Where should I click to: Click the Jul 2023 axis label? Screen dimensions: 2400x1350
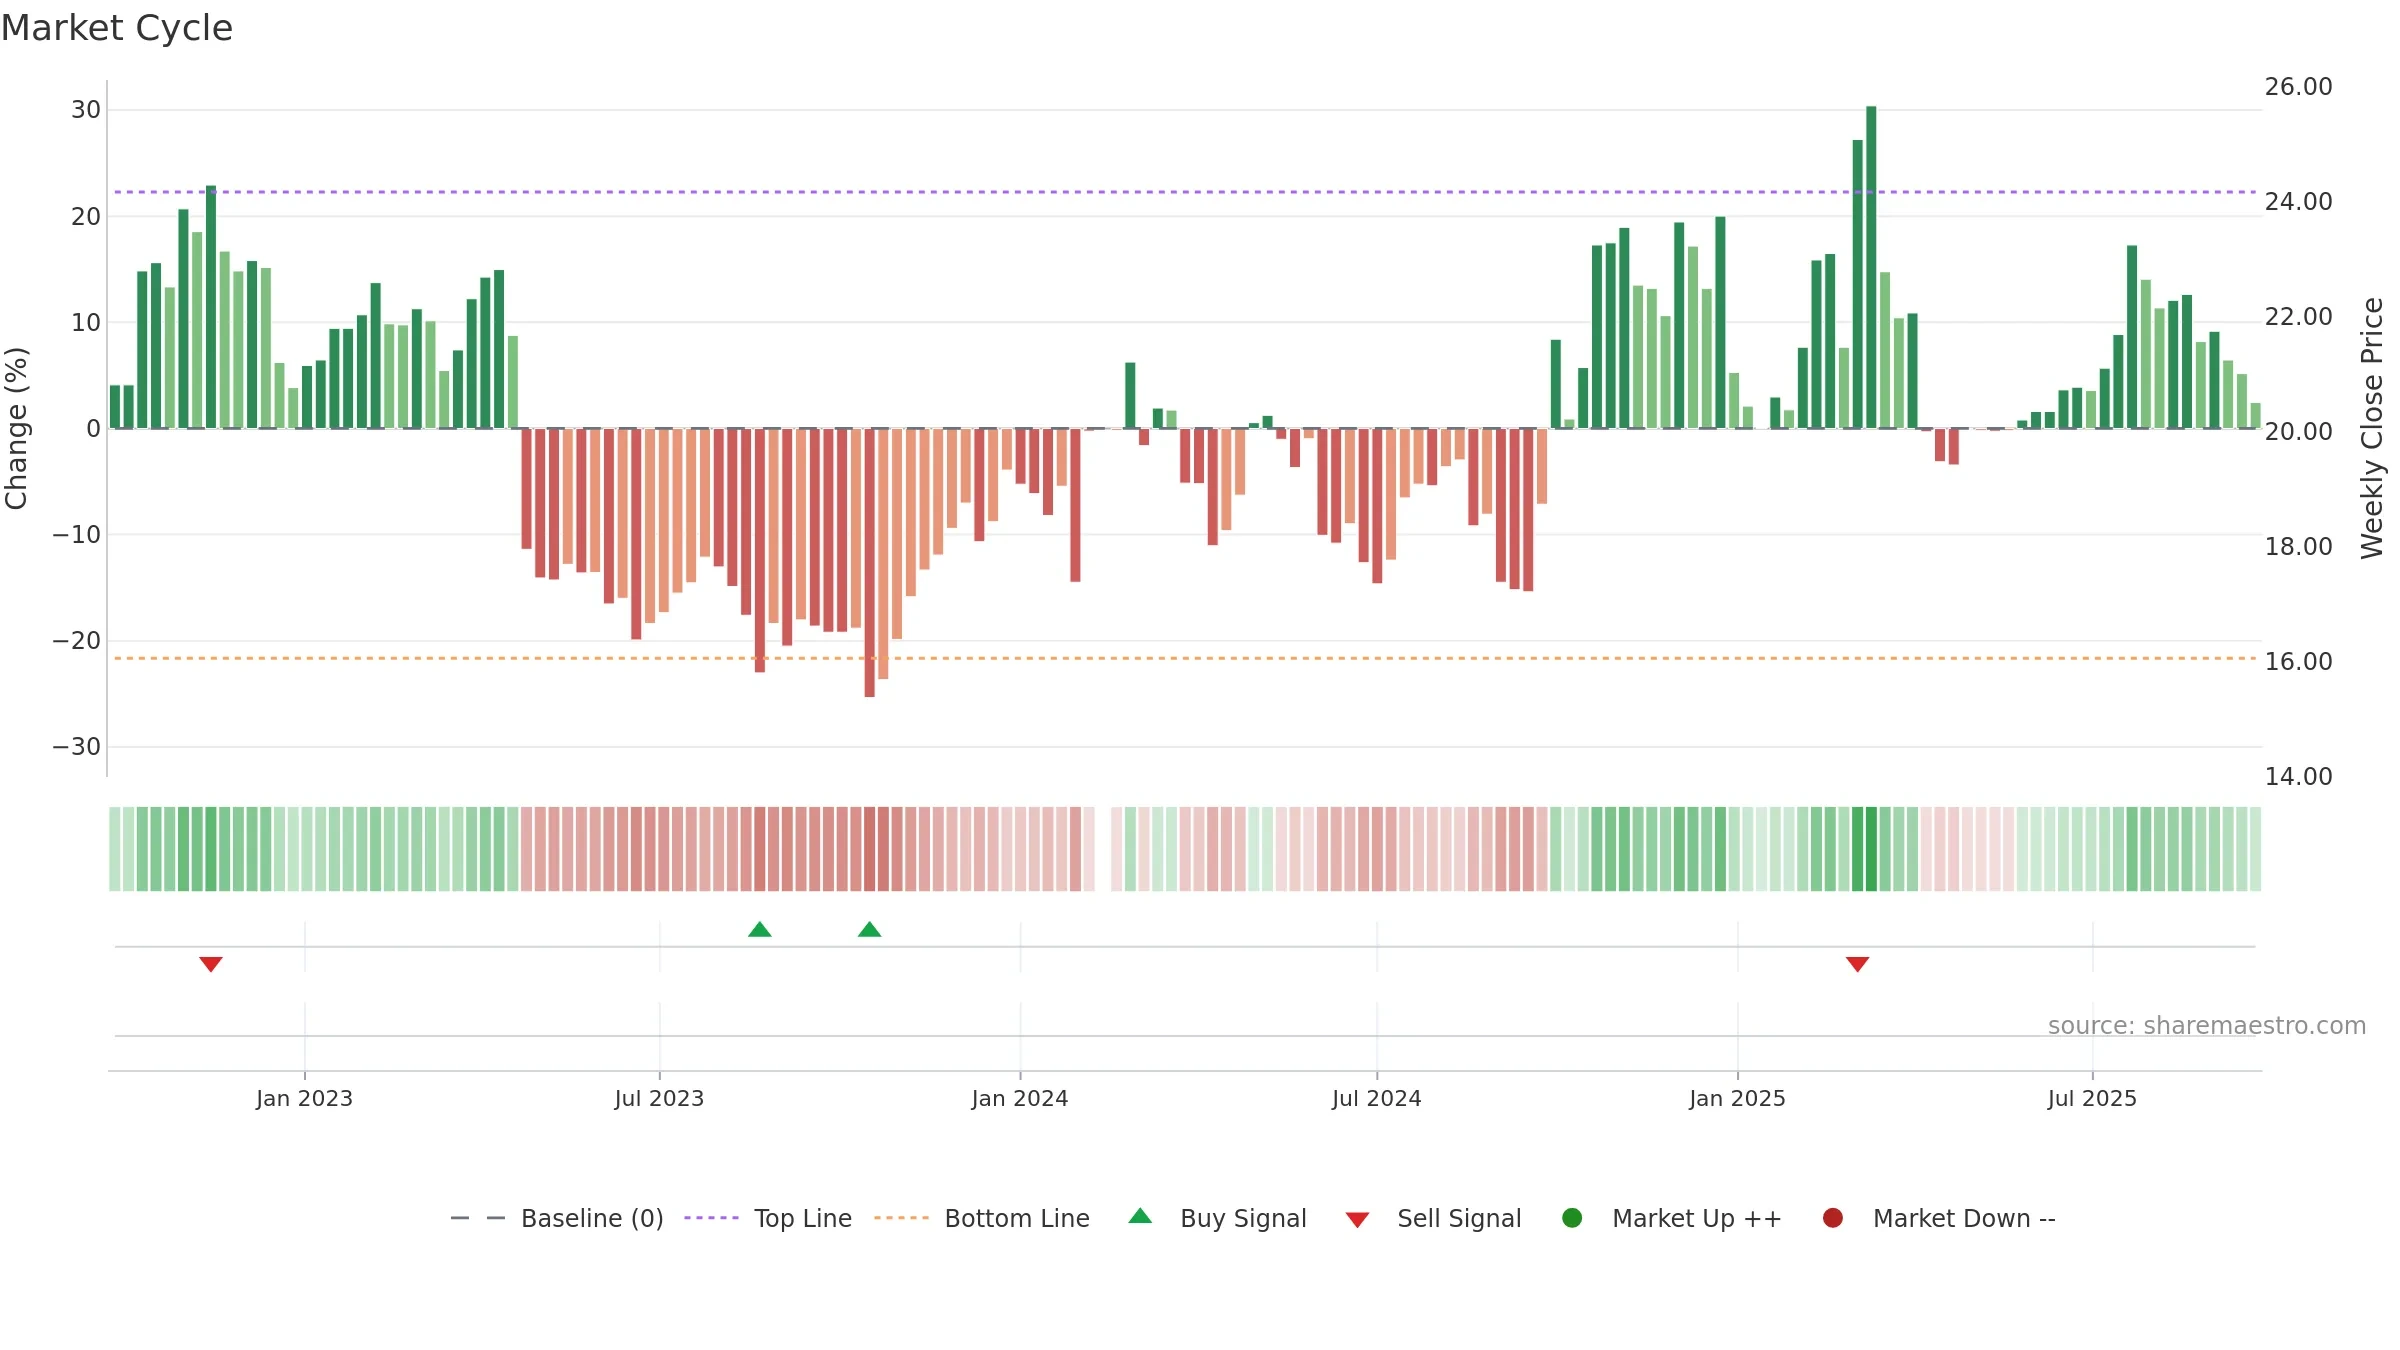(x=660, y=1098)
